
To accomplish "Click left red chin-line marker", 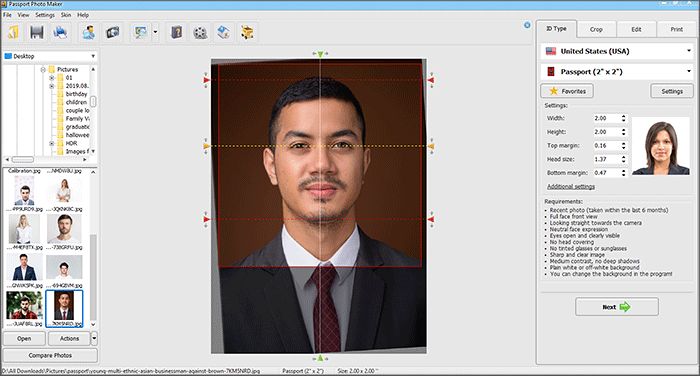I will tap(206, 219).
